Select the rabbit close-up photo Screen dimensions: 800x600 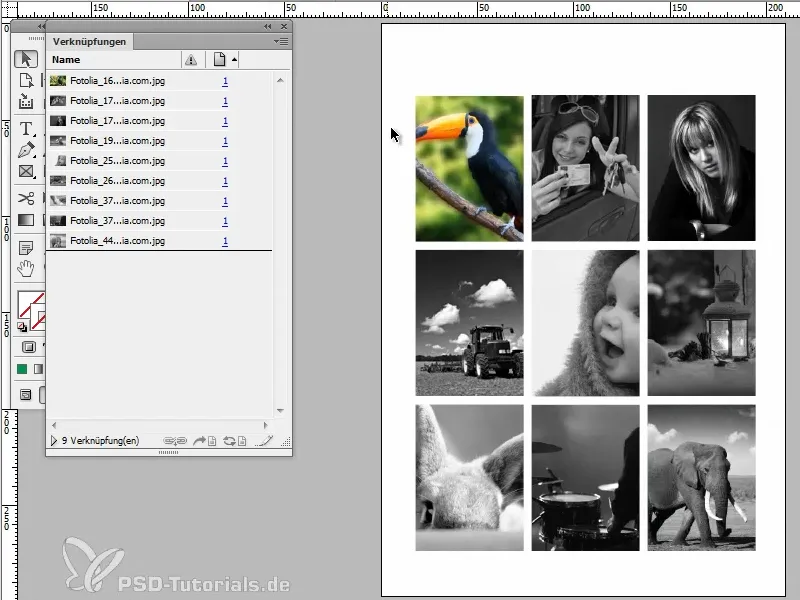(469, 478)
